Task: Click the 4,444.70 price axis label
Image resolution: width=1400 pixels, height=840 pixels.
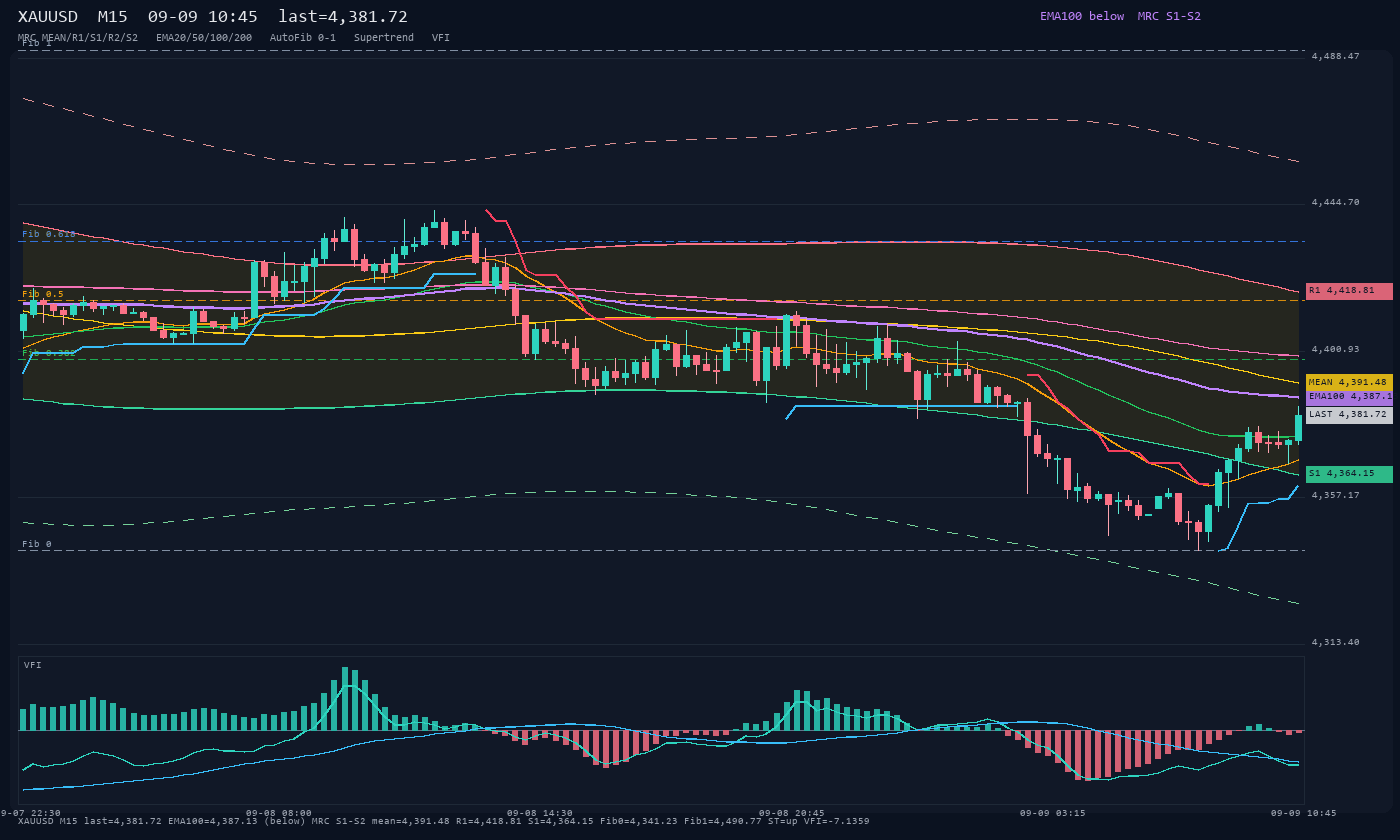Action: click(1336, 202)
